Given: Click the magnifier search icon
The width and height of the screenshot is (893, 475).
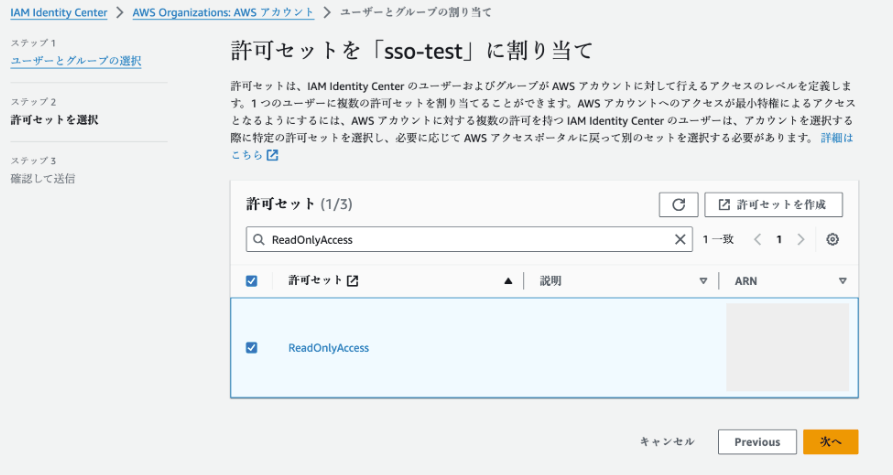Looking at the screenshot, I should coord(259,240).
